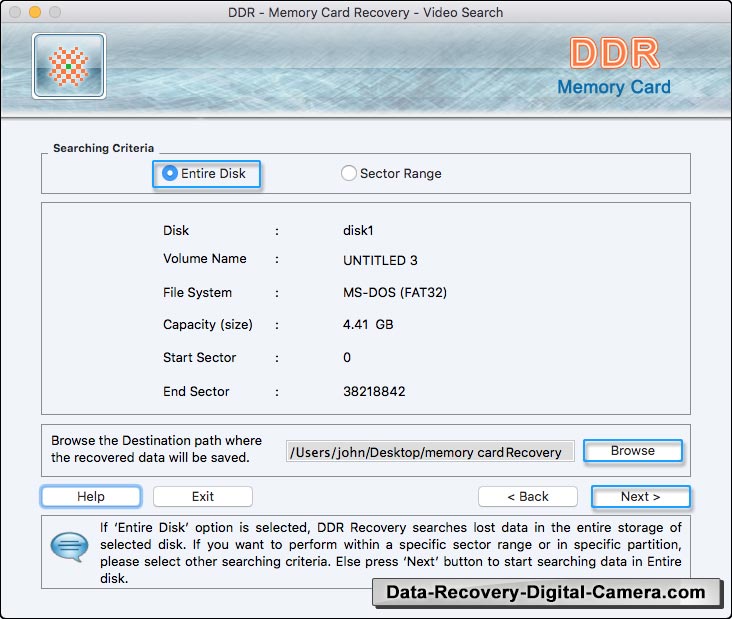Screen dimensions: 732x619
Task: Click the Browse the Destination path description
Action: click(156, 449)
